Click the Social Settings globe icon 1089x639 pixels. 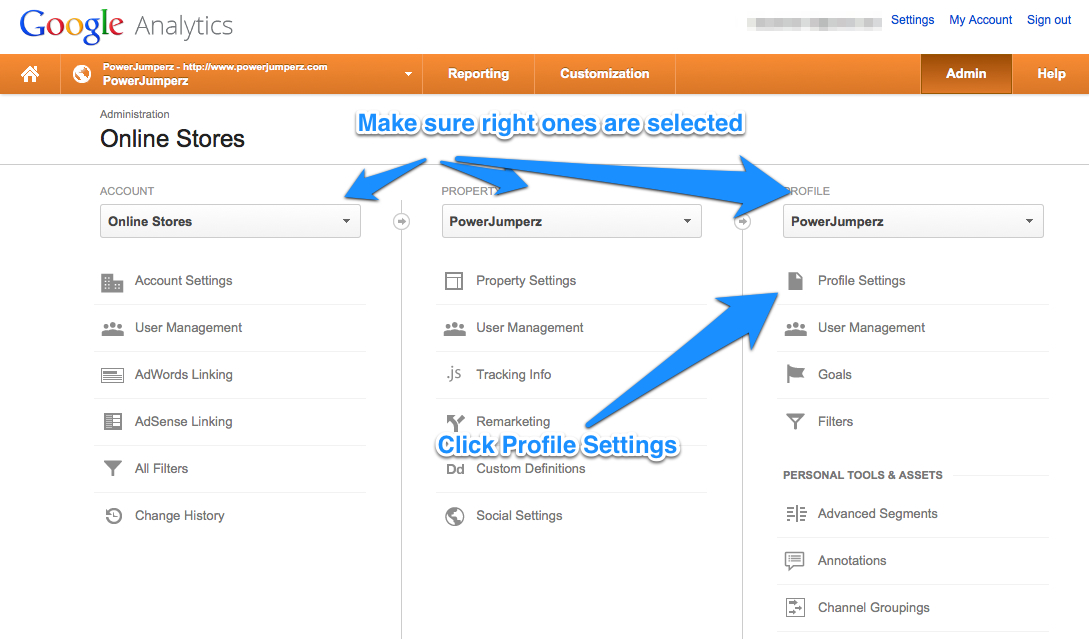(x=455, y=516)
